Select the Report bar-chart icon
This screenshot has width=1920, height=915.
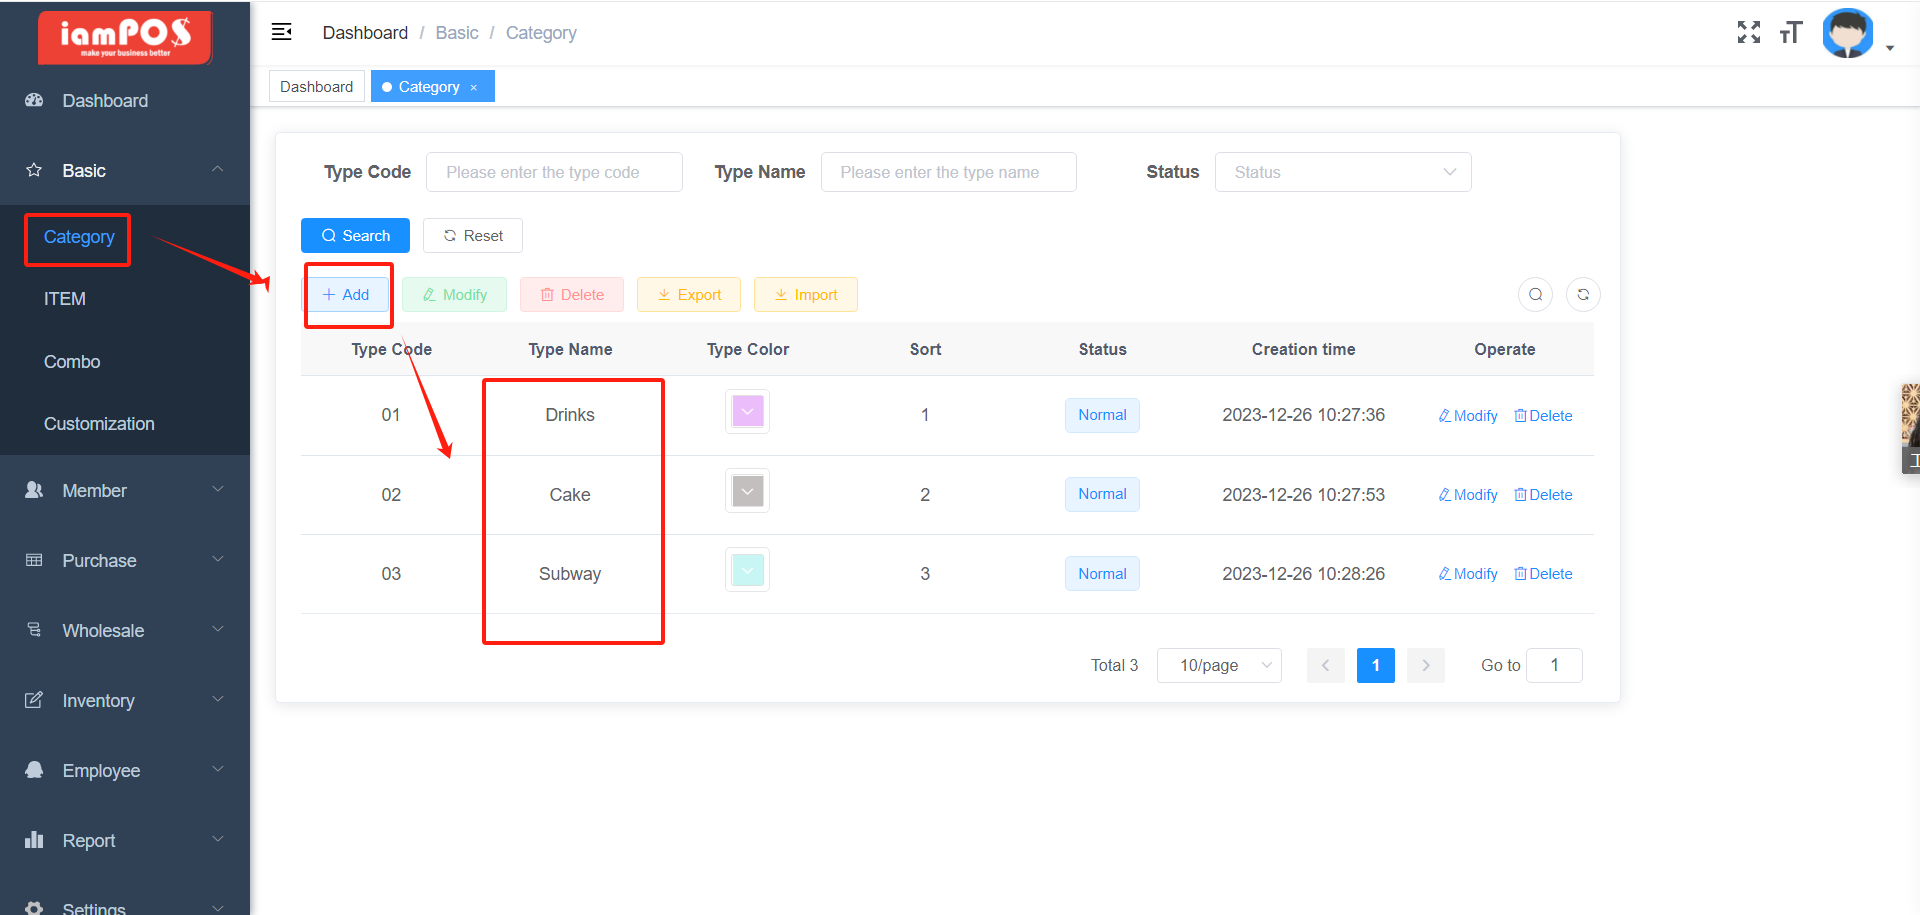34,840
